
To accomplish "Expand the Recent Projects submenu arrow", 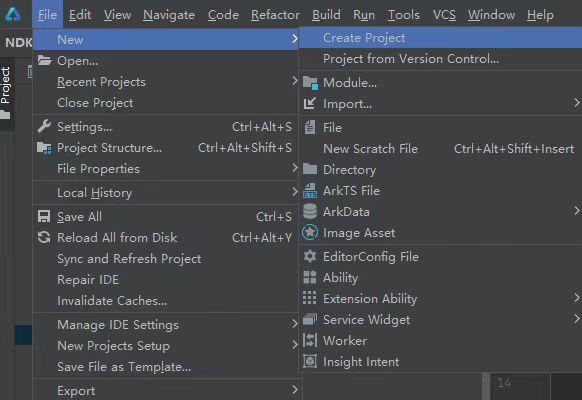I will pos(294,81).
